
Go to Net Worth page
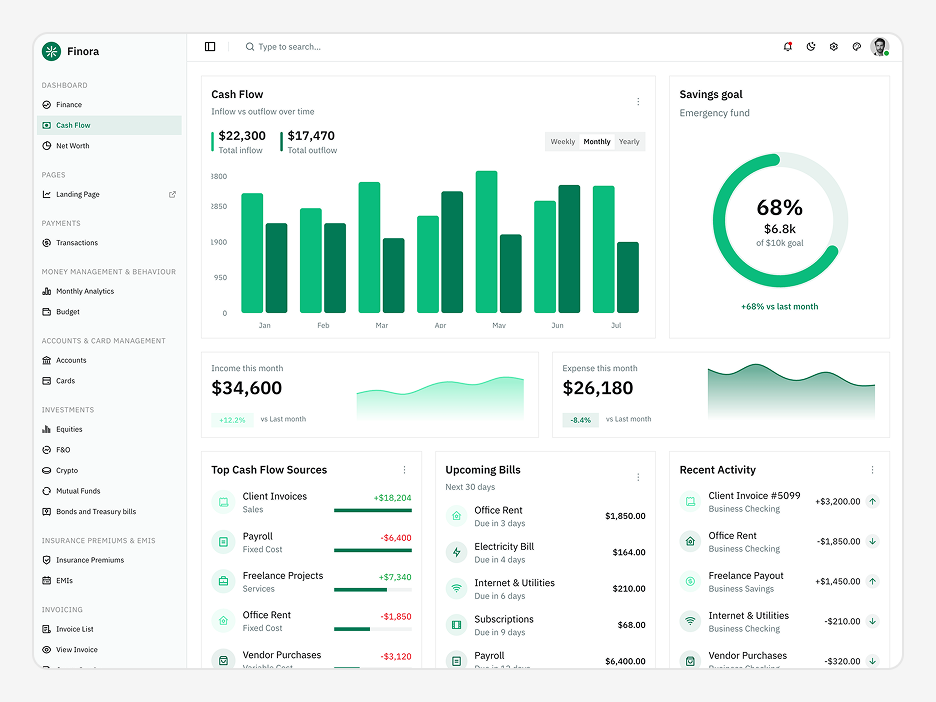[109, 146]
